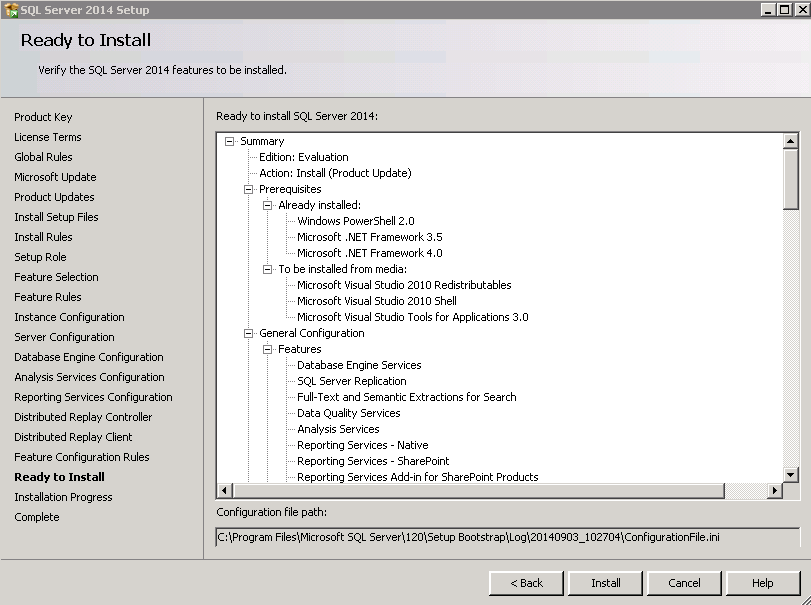Click the vertical scrollbar up arrow
The height and width of the screenshot is (605, 811).
tap(791, 141)
